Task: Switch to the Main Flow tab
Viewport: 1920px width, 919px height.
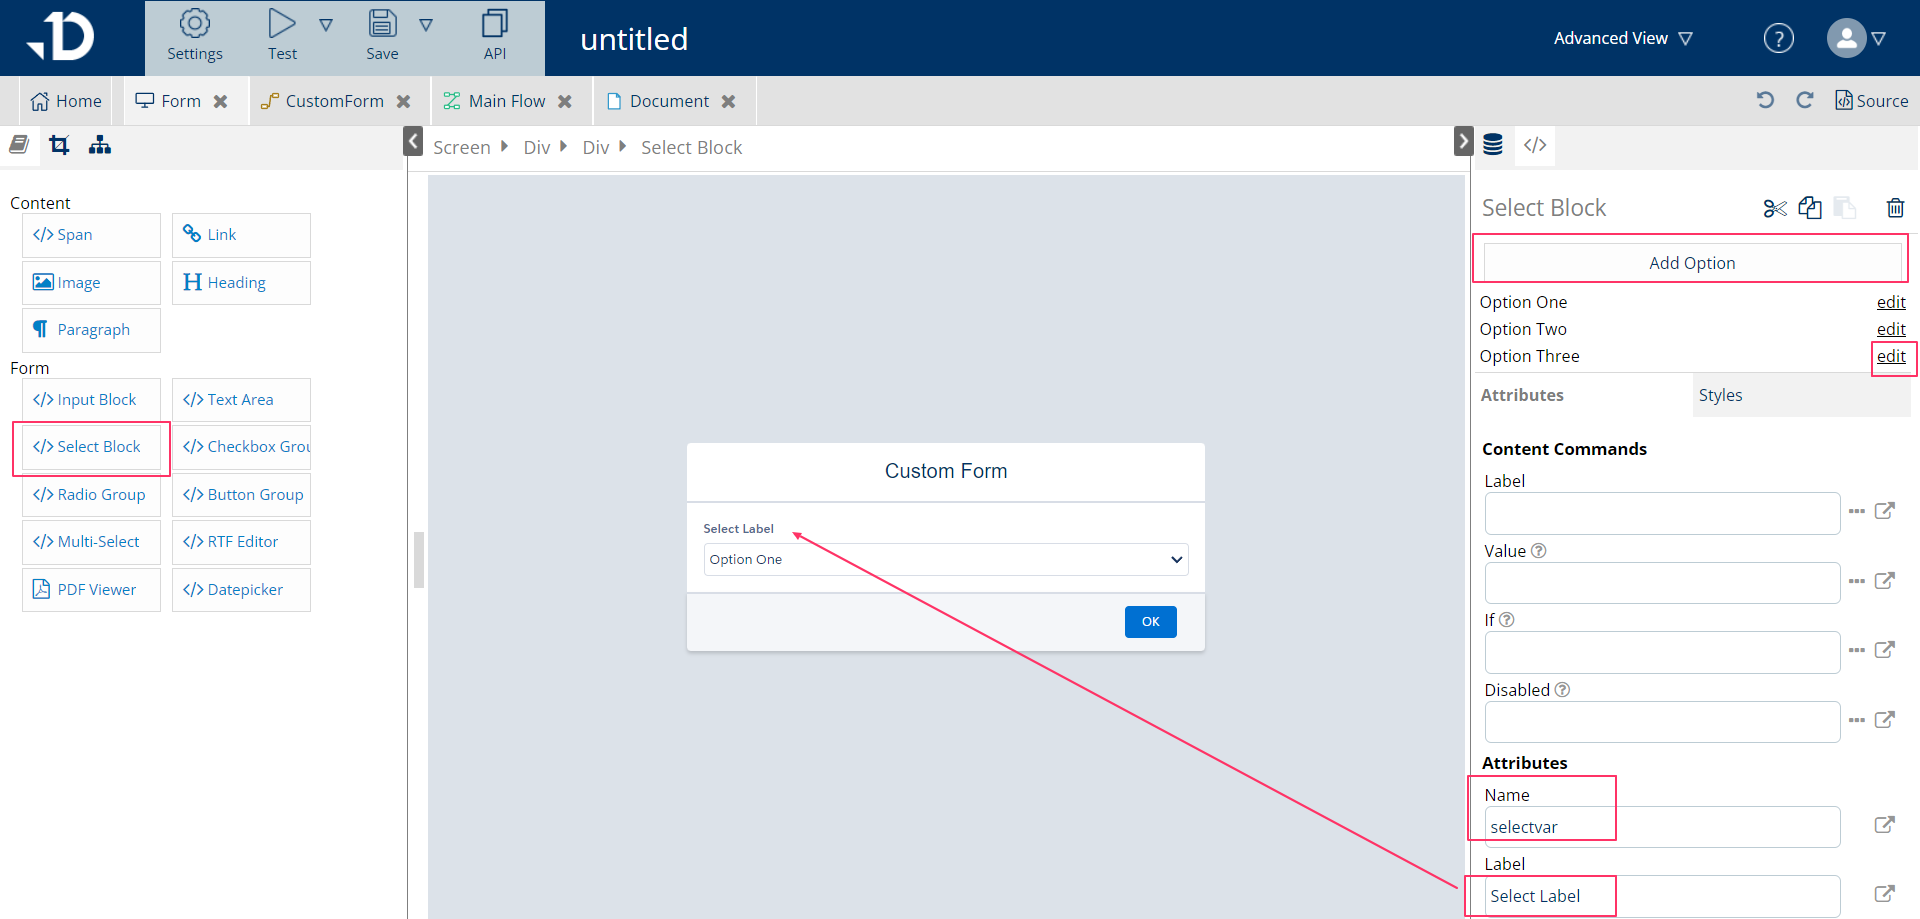Action: pos(506,101)
